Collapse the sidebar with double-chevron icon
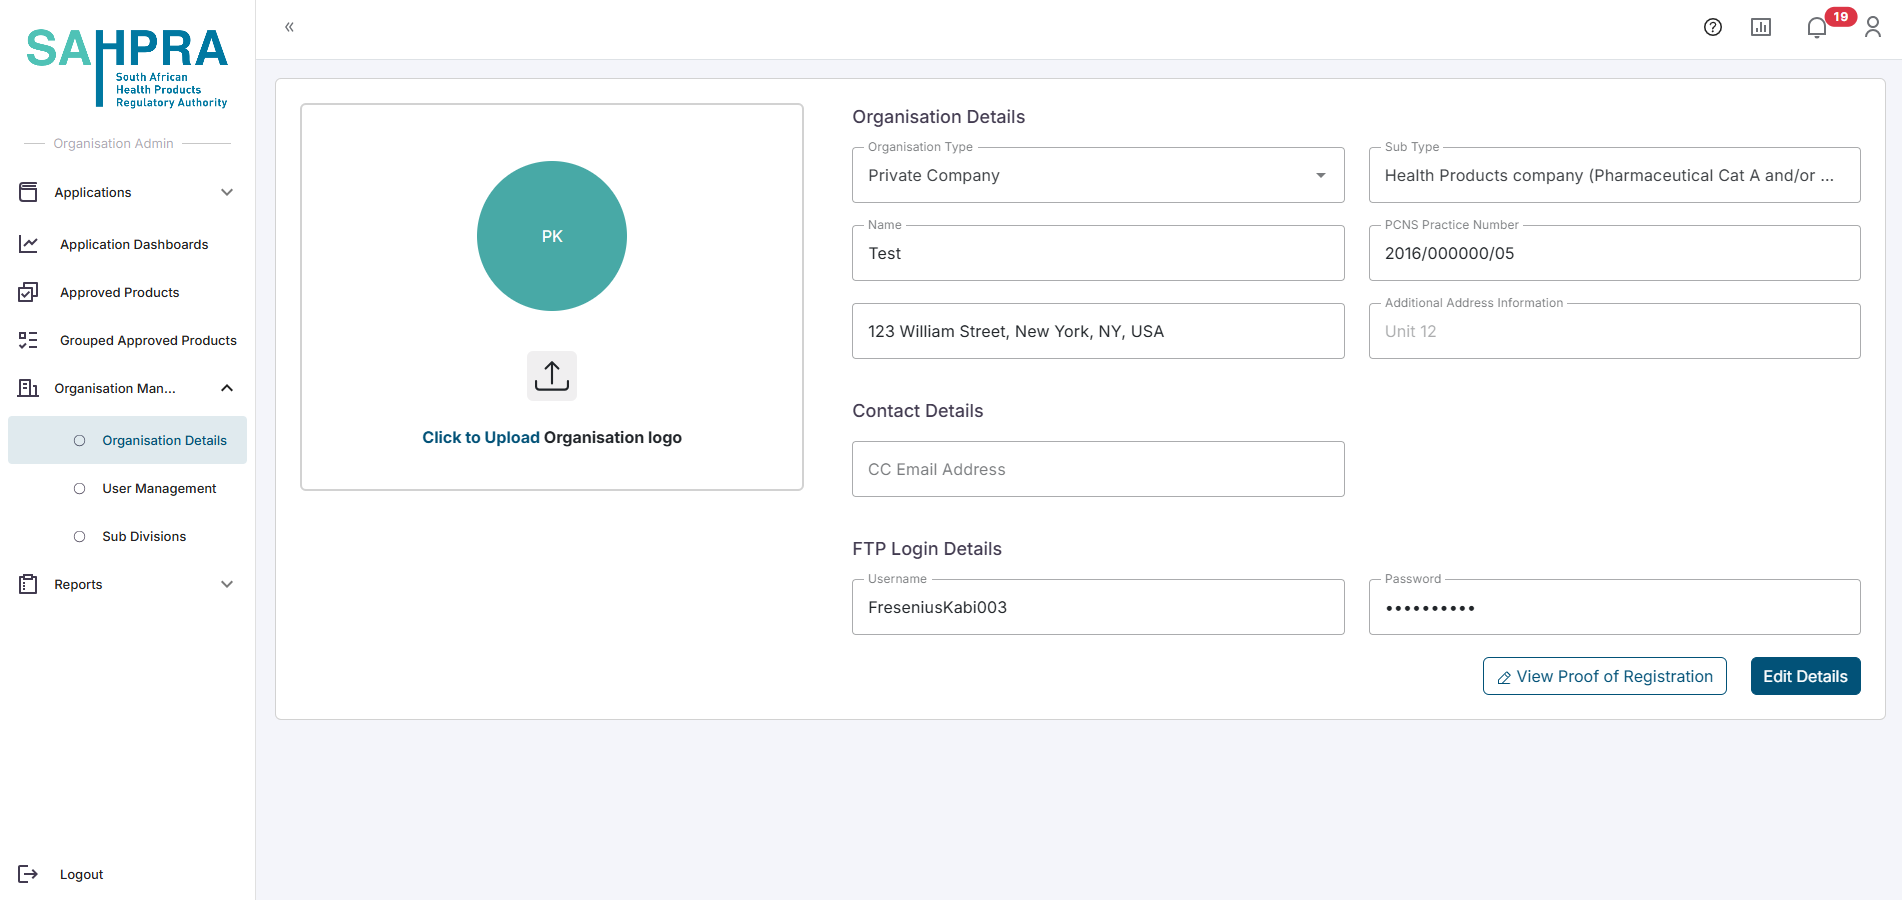The width and height of the screenshot is (1902, 900). click(289, 27)
